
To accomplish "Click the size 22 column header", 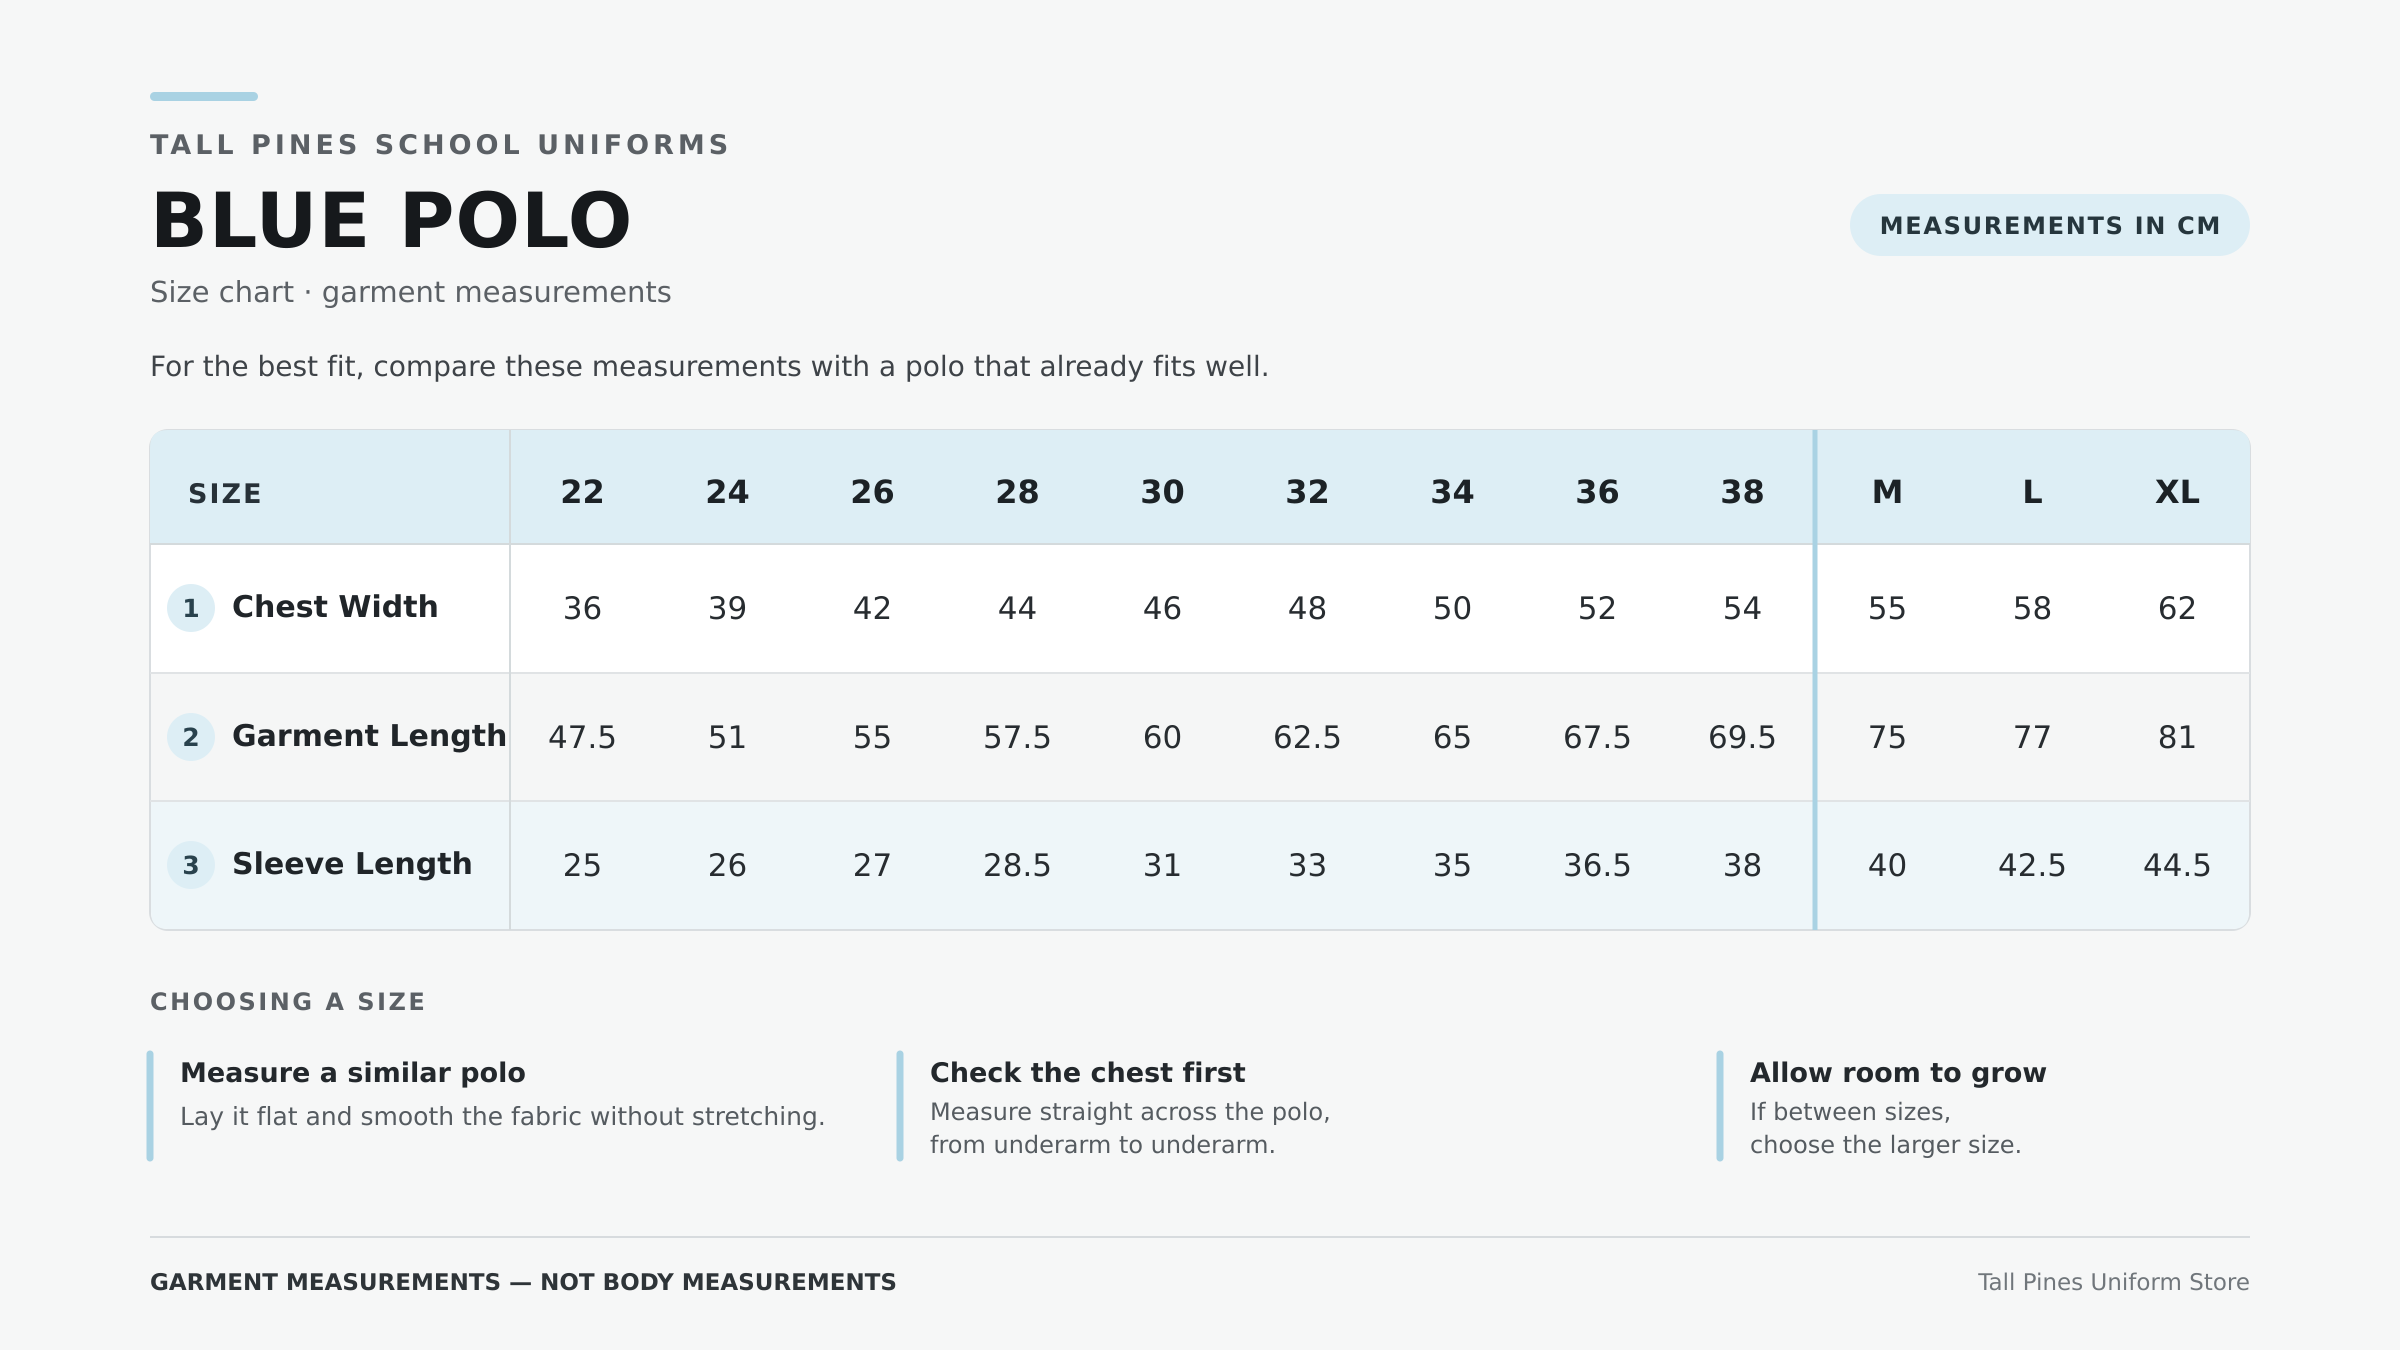I will (x=582, y=492).
